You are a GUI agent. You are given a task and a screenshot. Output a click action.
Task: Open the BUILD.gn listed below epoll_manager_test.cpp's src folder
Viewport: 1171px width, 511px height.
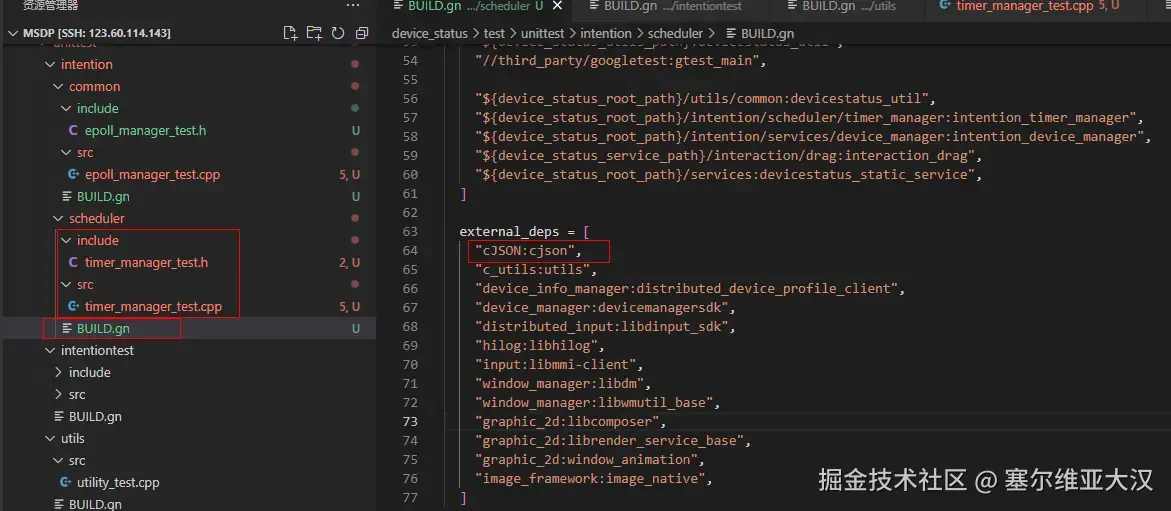click(103, 197)
